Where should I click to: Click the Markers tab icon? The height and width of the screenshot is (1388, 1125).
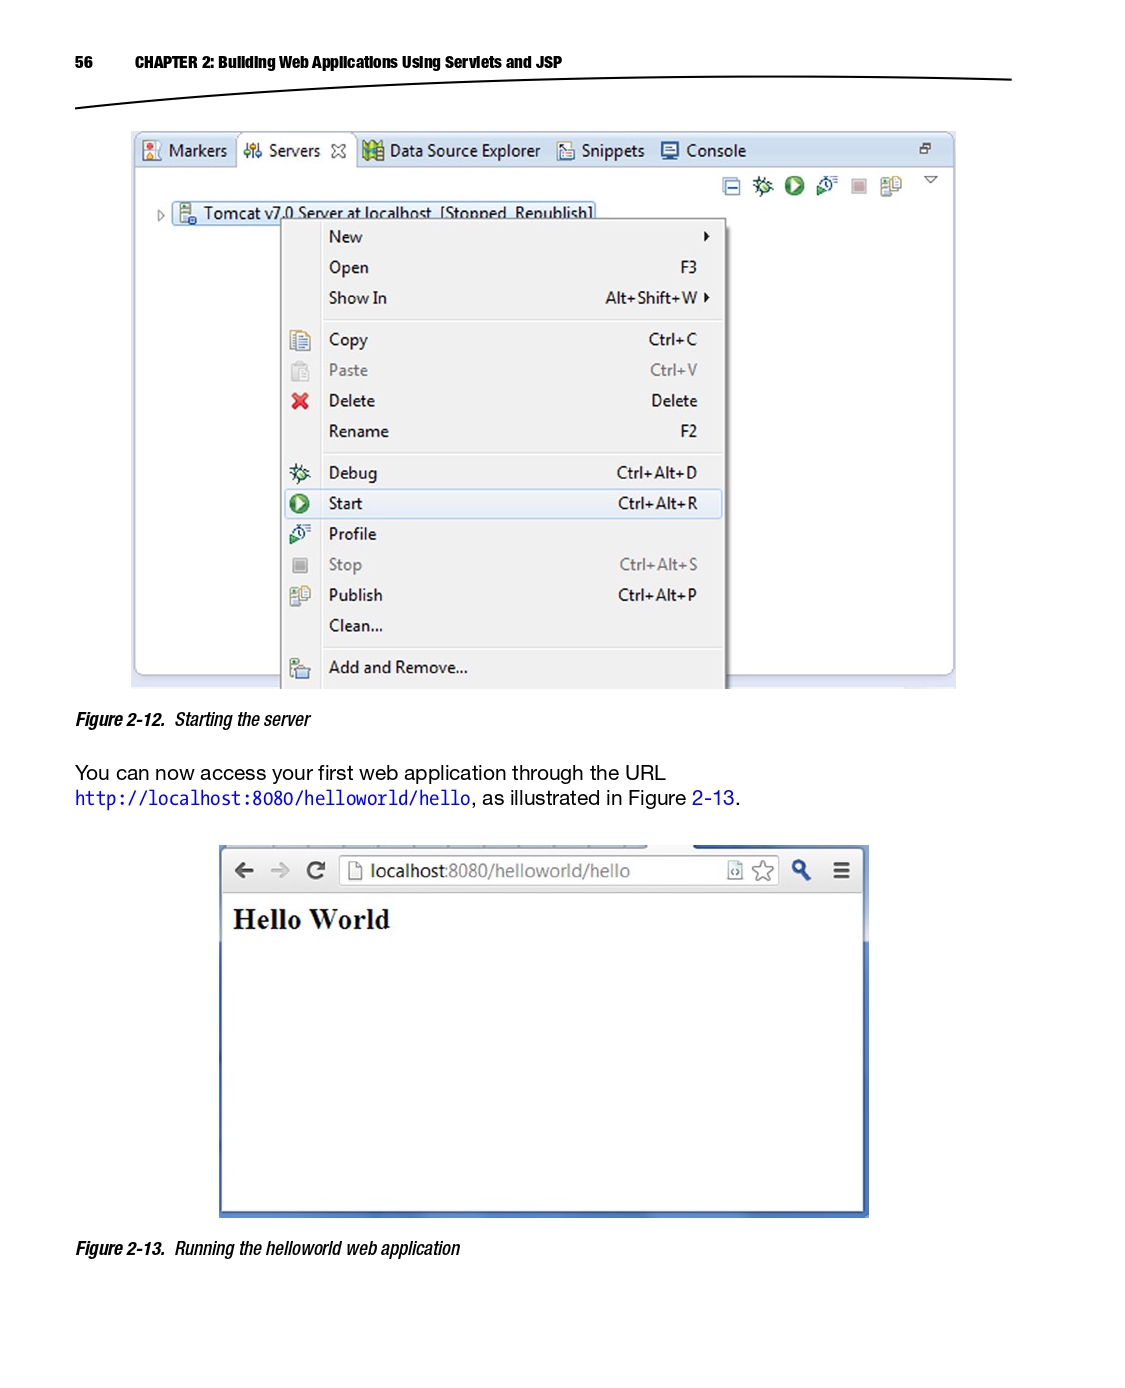click(x=152, y=151)
